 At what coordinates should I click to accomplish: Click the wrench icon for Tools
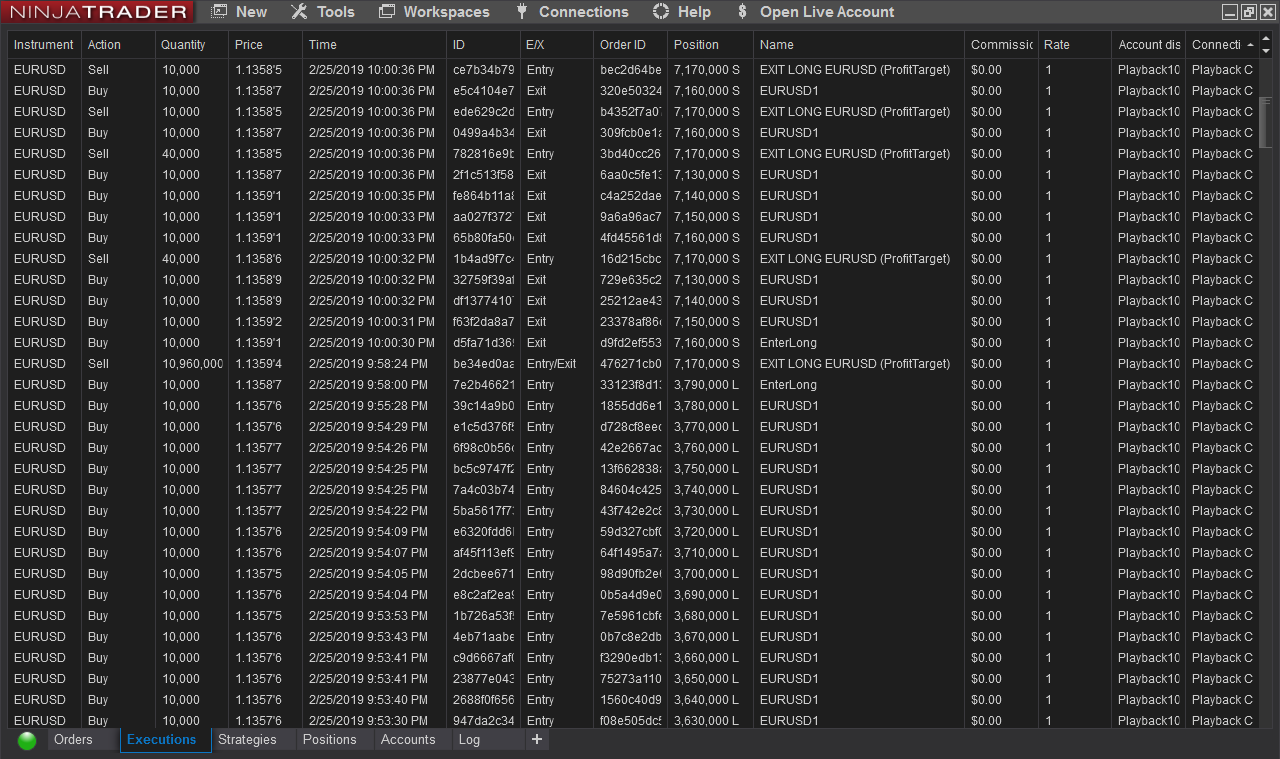(299, 12)
